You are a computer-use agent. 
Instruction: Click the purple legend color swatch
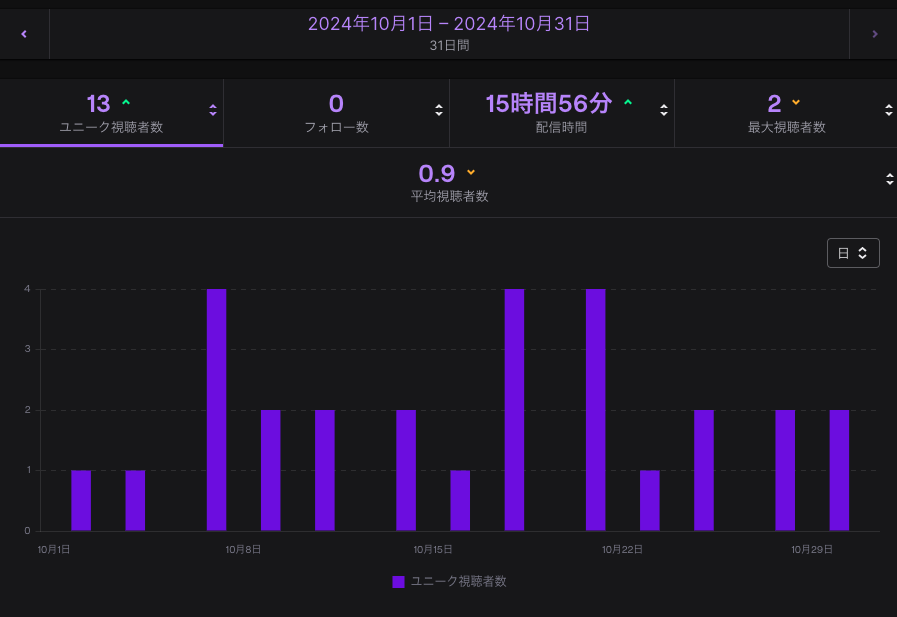click(398, 581)
